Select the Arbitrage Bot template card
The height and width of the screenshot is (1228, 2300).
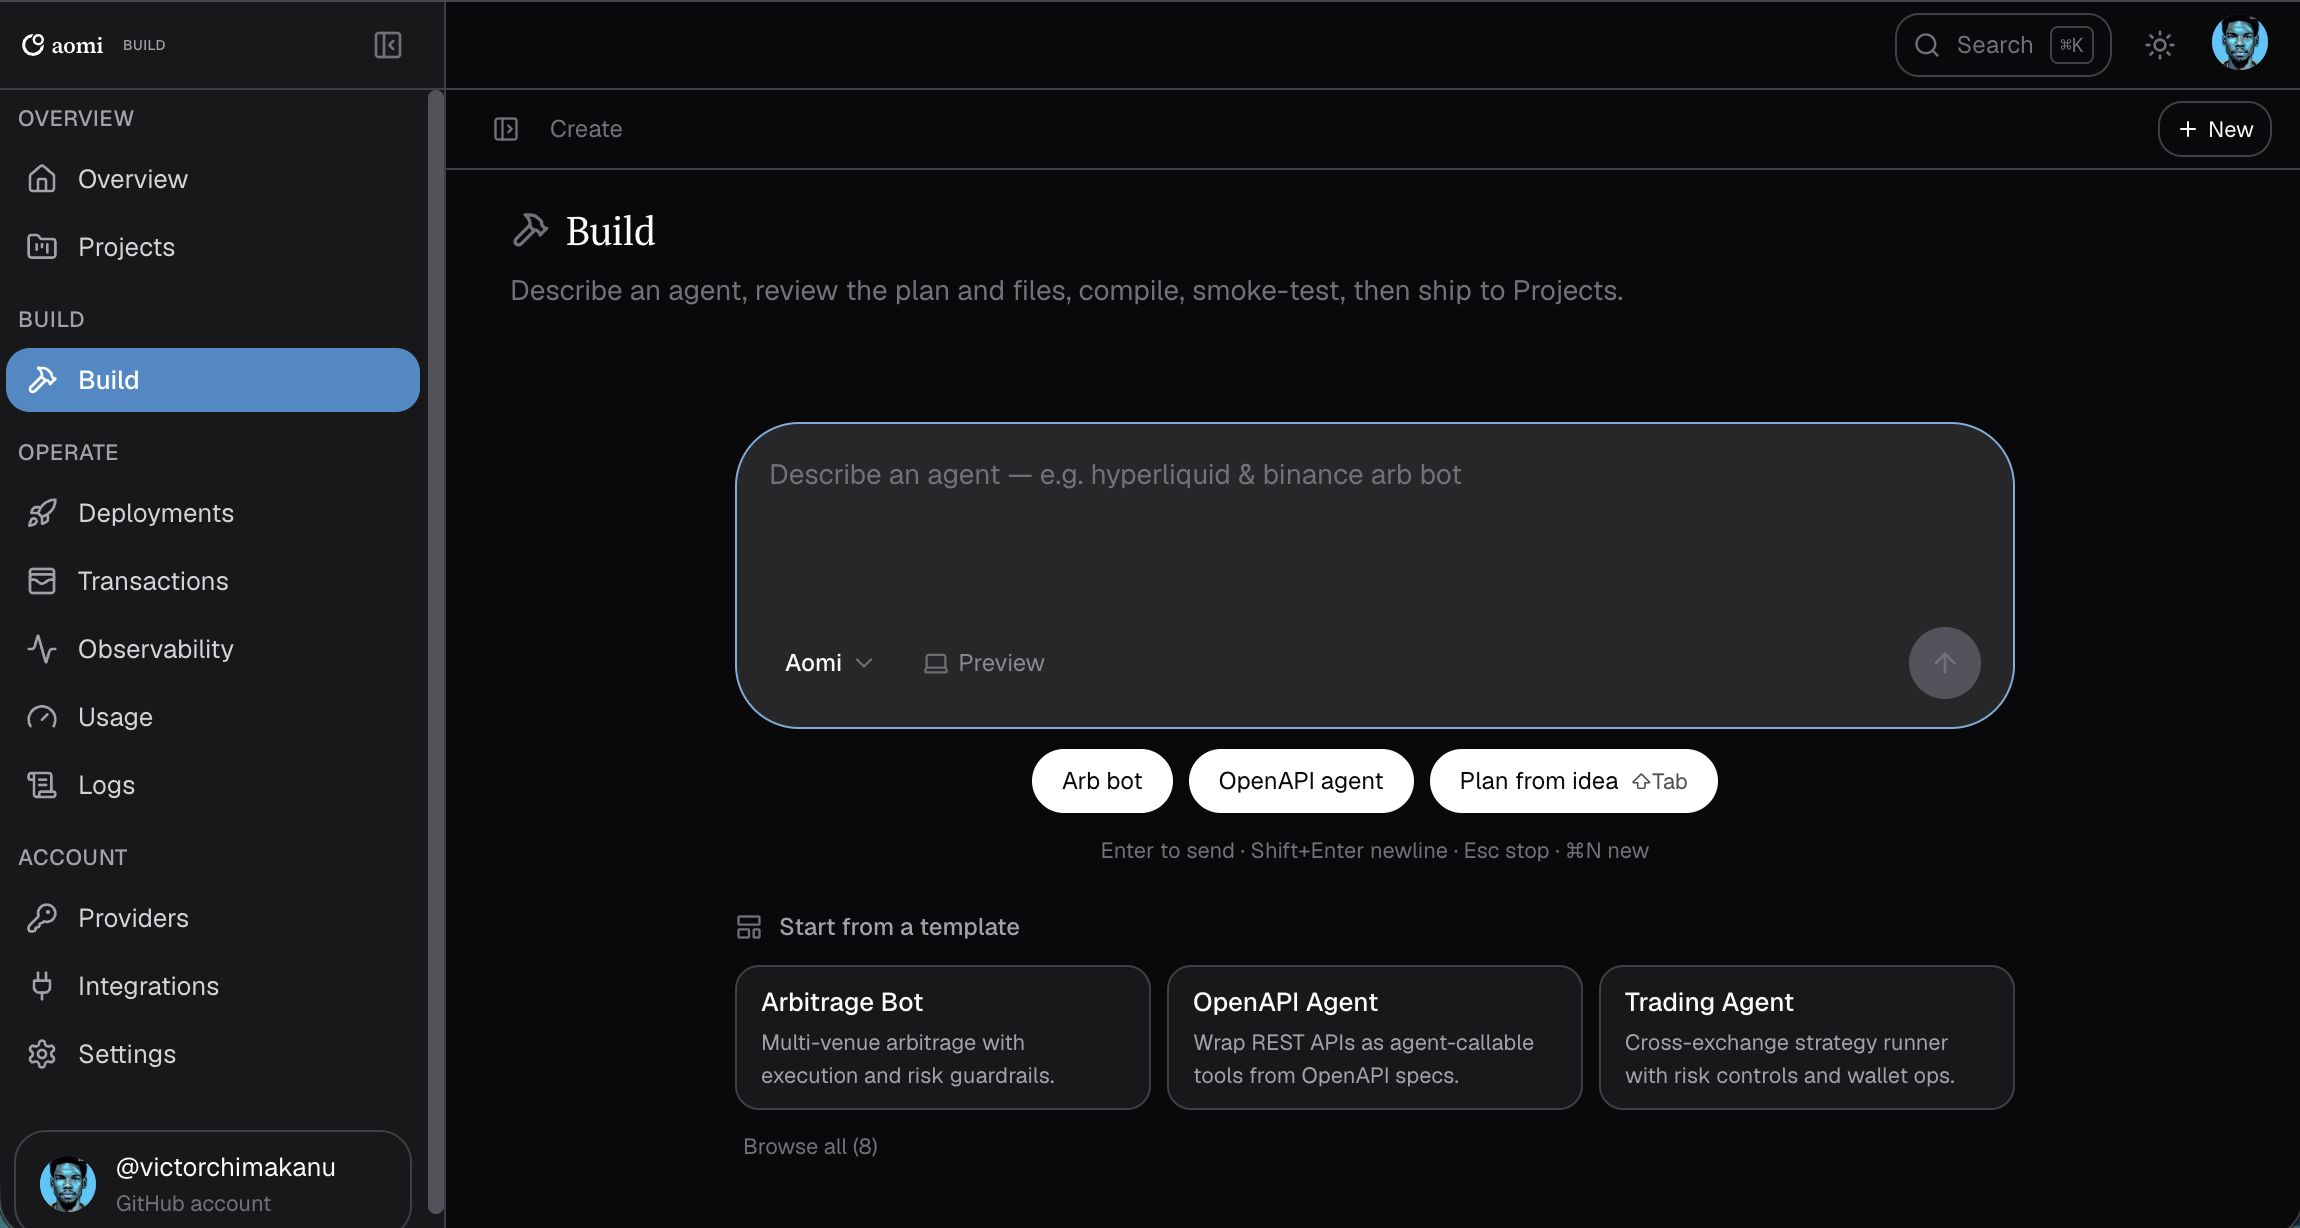pos(942,1037)
